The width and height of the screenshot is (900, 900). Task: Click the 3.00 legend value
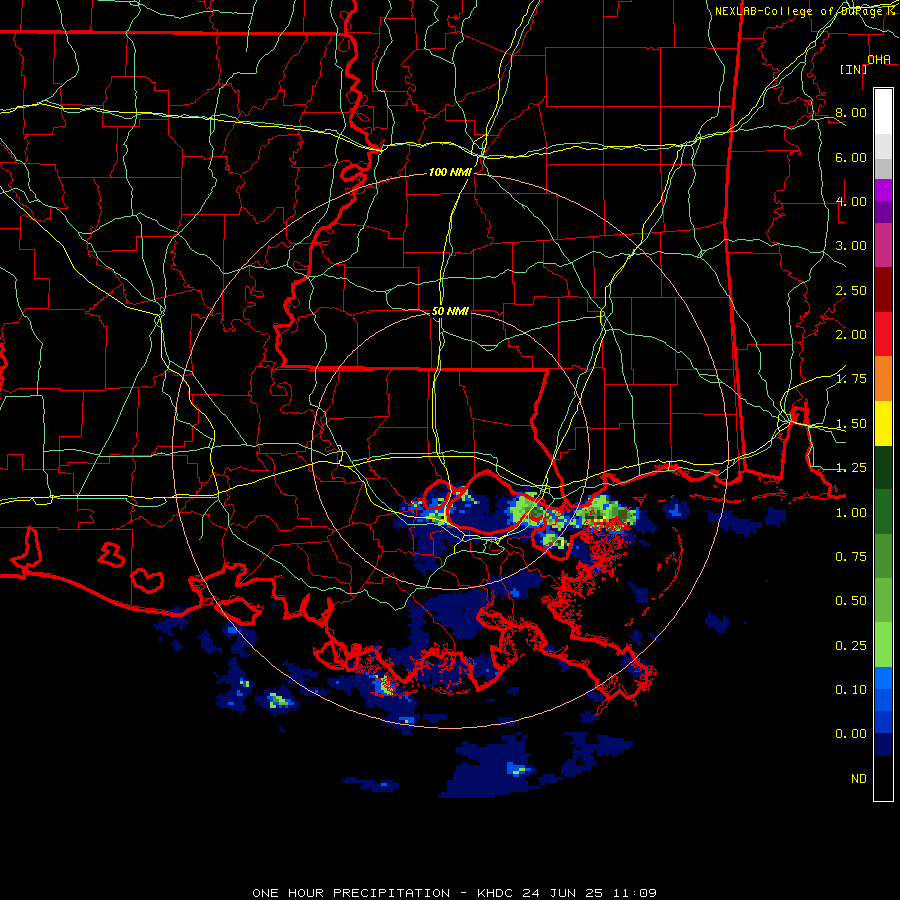pos(851,246)
